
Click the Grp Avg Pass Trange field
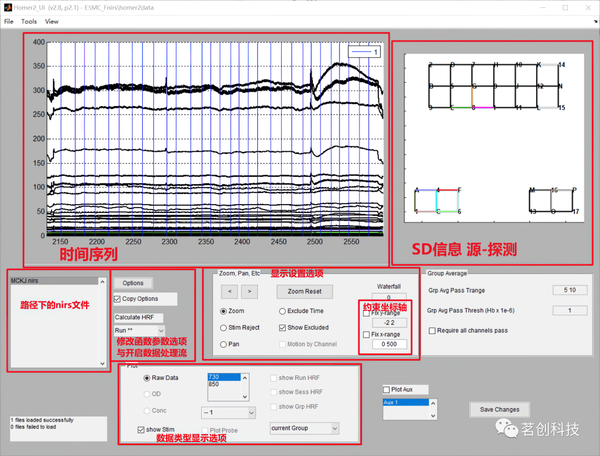pyautogui.click(x=570, y=290)
